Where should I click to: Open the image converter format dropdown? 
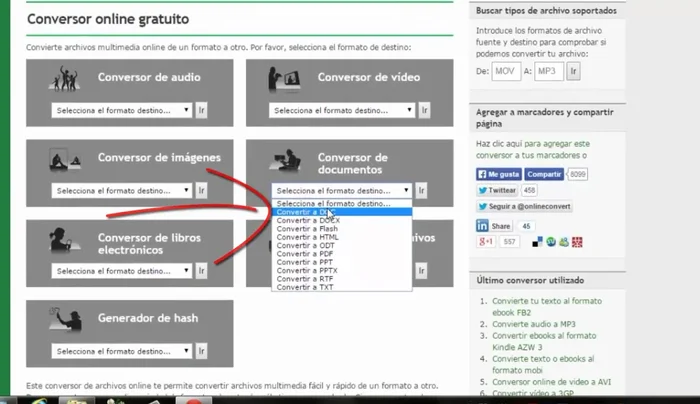point(121,191)
